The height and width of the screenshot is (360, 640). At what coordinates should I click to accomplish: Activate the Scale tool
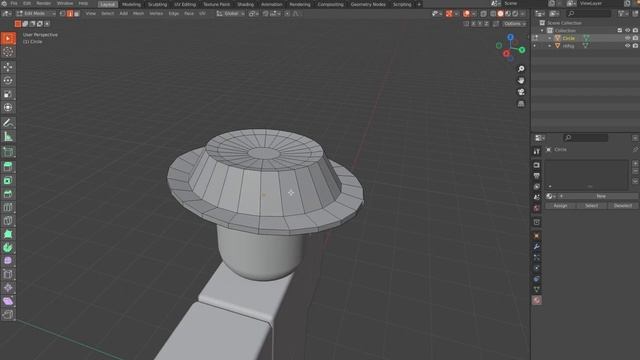[x=8, y=94]
